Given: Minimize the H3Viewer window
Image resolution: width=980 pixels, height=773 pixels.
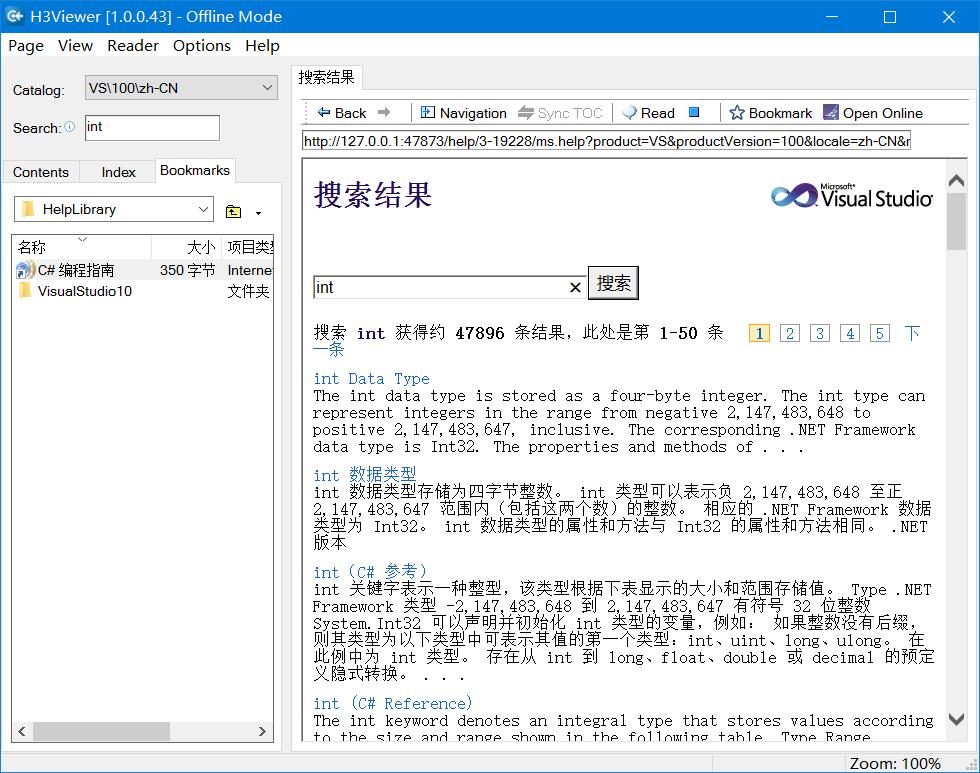Looking at the screenshot, I should [831, 17].
